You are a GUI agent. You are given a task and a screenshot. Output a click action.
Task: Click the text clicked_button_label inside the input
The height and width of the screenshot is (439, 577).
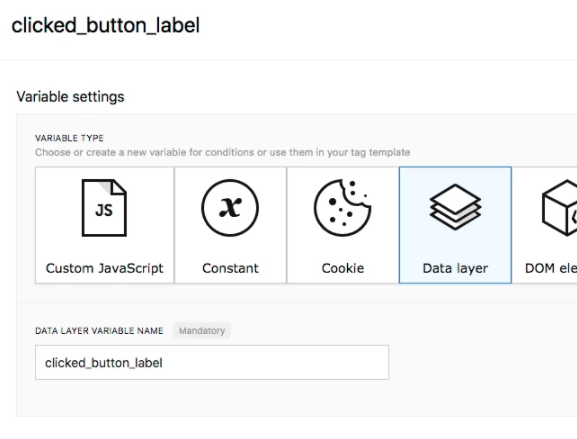(x=104, y=363)
